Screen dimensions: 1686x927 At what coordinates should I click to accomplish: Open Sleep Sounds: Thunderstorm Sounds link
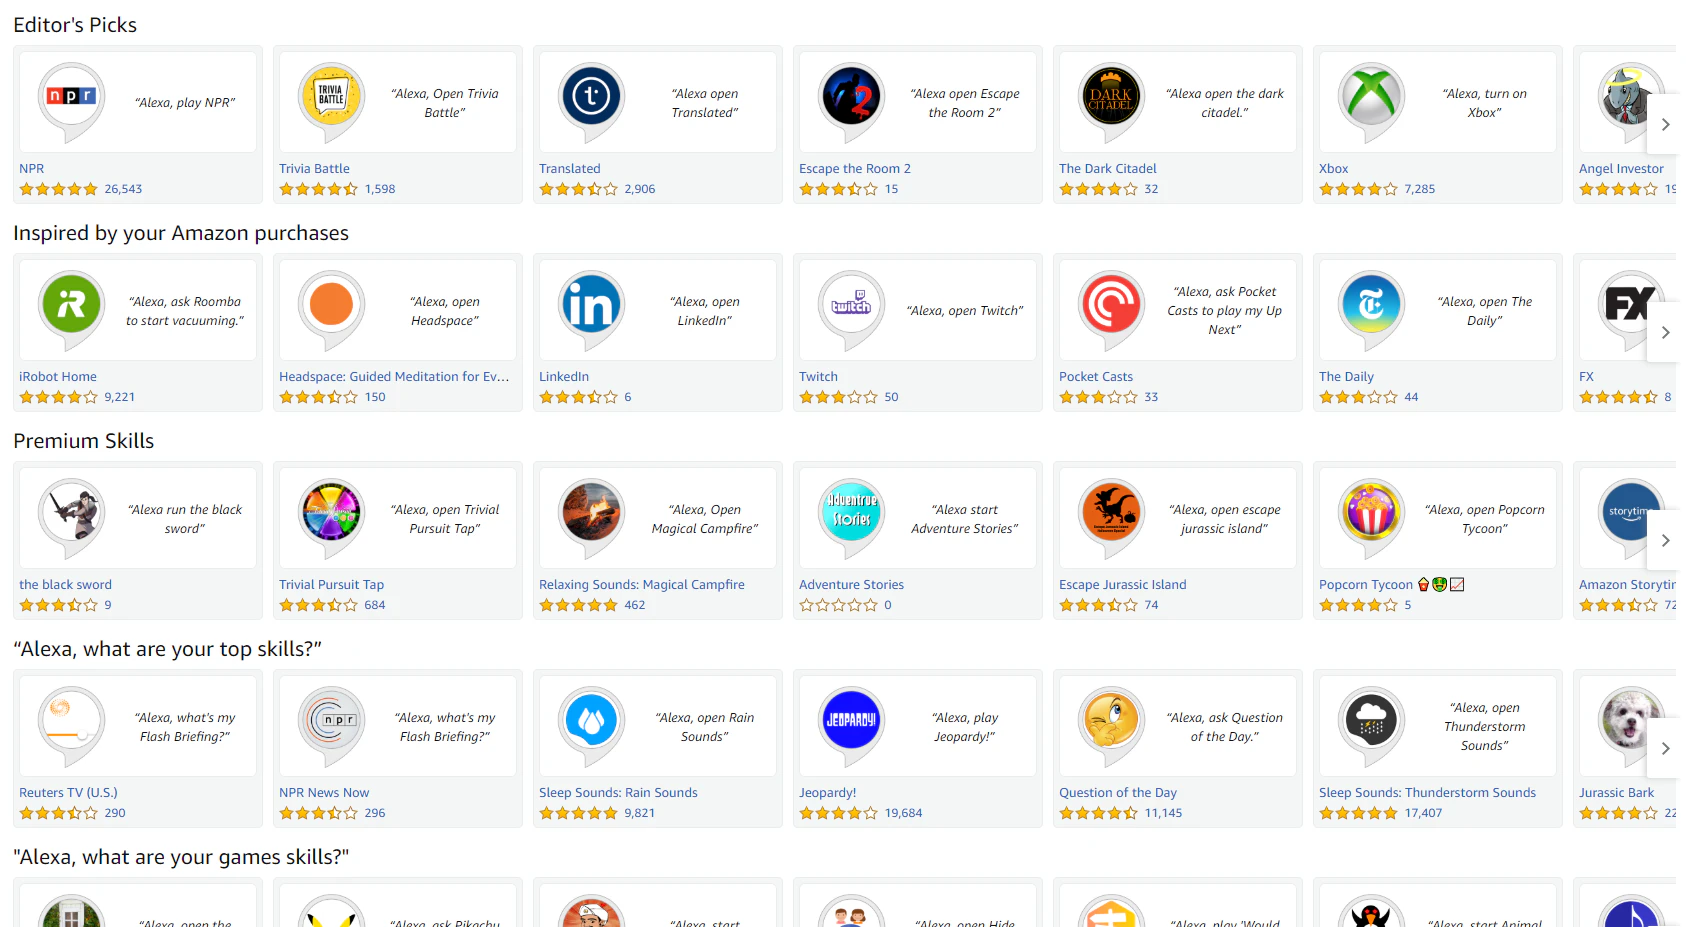point(1427,793)
